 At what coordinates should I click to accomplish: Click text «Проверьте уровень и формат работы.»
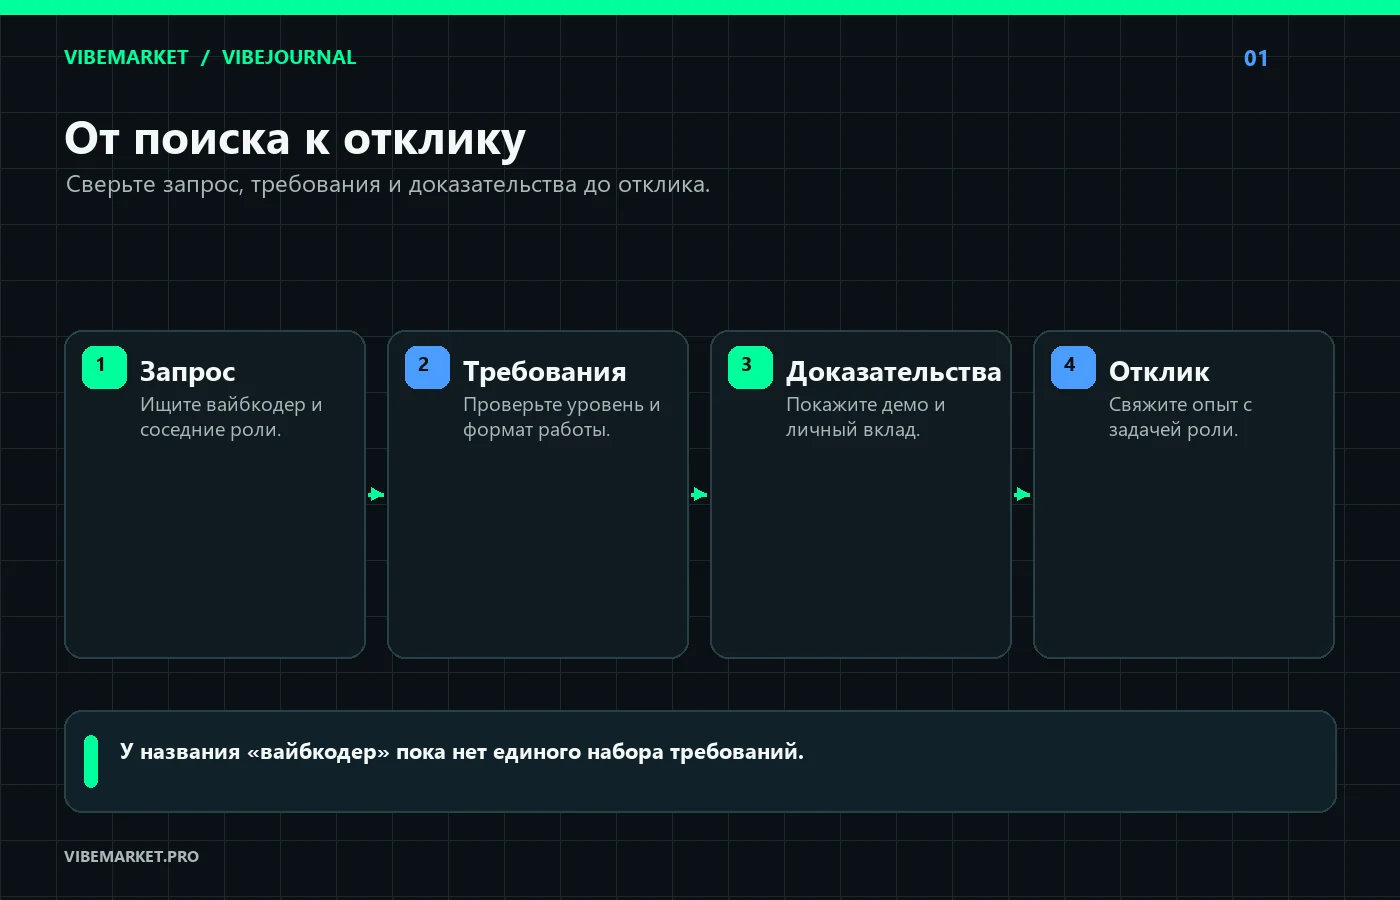click(x=561, y=417)
